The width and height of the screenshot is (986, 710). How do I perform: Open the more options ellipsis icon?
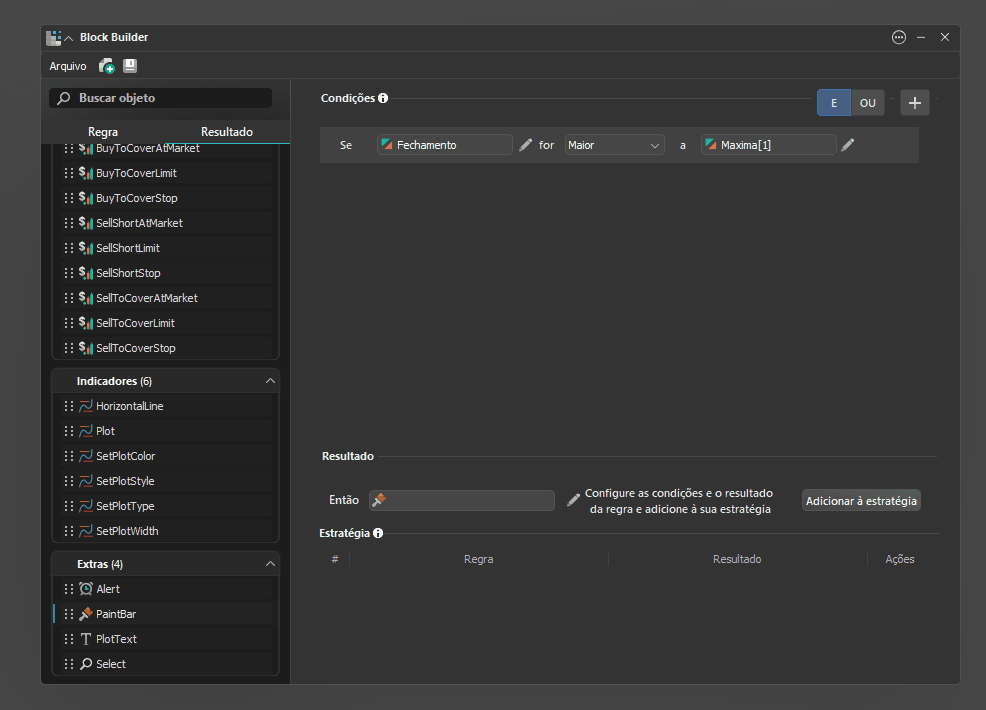tap(899, 37)
